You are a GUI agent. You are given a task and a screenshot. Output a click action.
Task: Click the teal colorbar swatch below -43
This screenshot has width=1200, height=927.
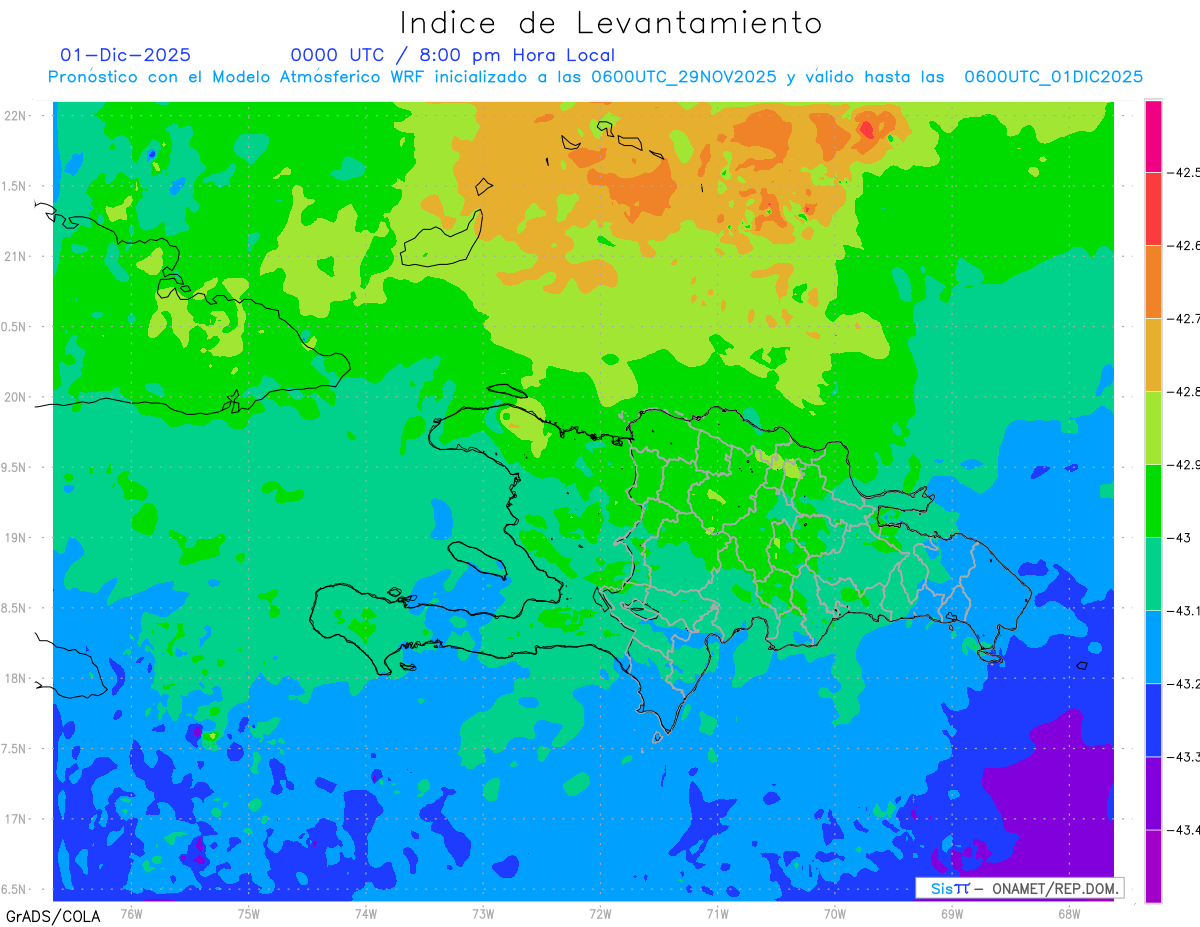tap(1153, 574)
